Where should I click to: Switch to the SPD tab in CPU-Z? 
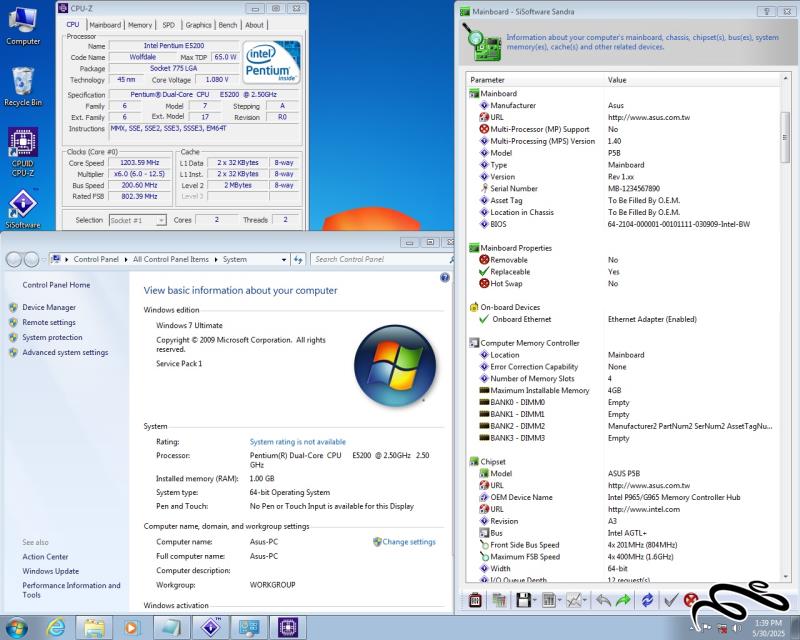click(168, 25)
